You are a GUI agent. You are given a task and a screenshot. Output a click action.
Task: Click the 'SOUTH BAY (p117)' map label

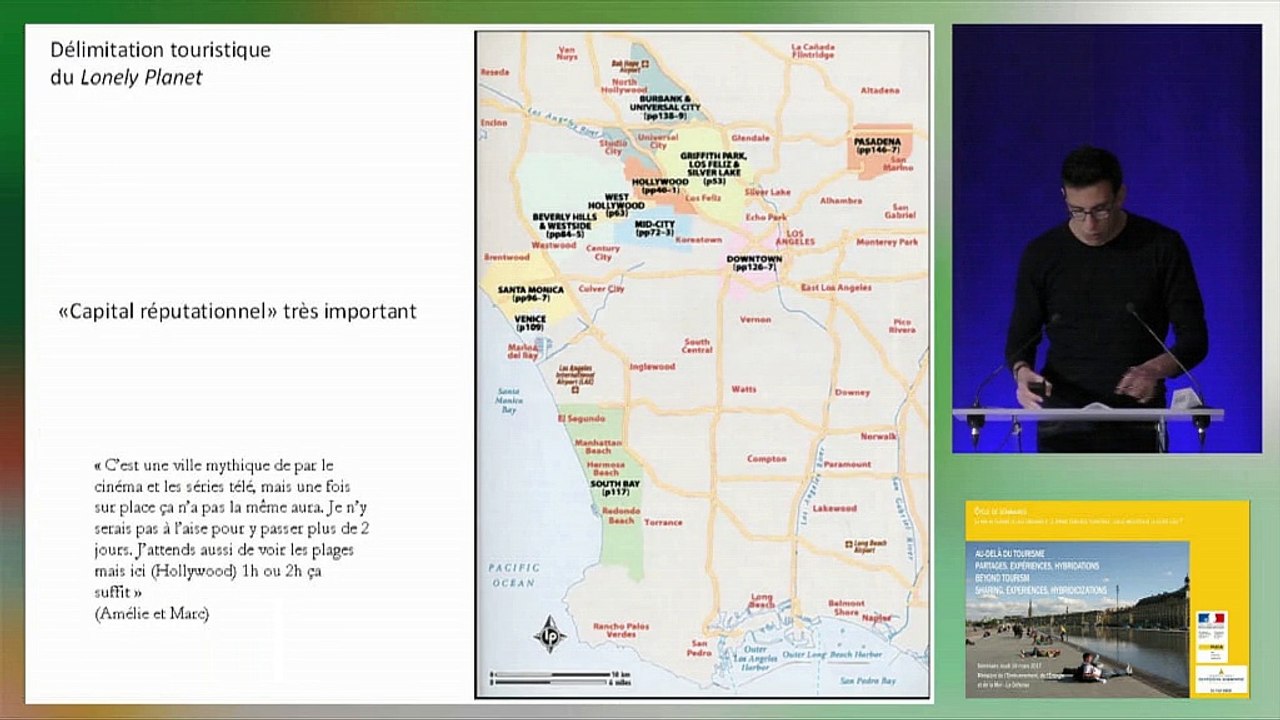[x=615, y=488]
